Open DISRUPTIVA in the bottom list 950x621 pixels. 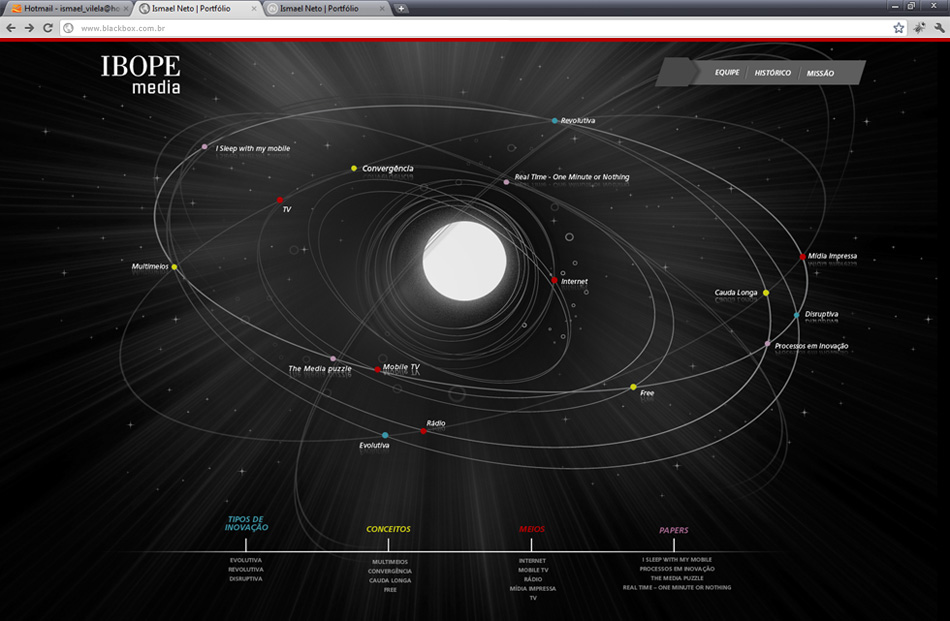point(246,579)
